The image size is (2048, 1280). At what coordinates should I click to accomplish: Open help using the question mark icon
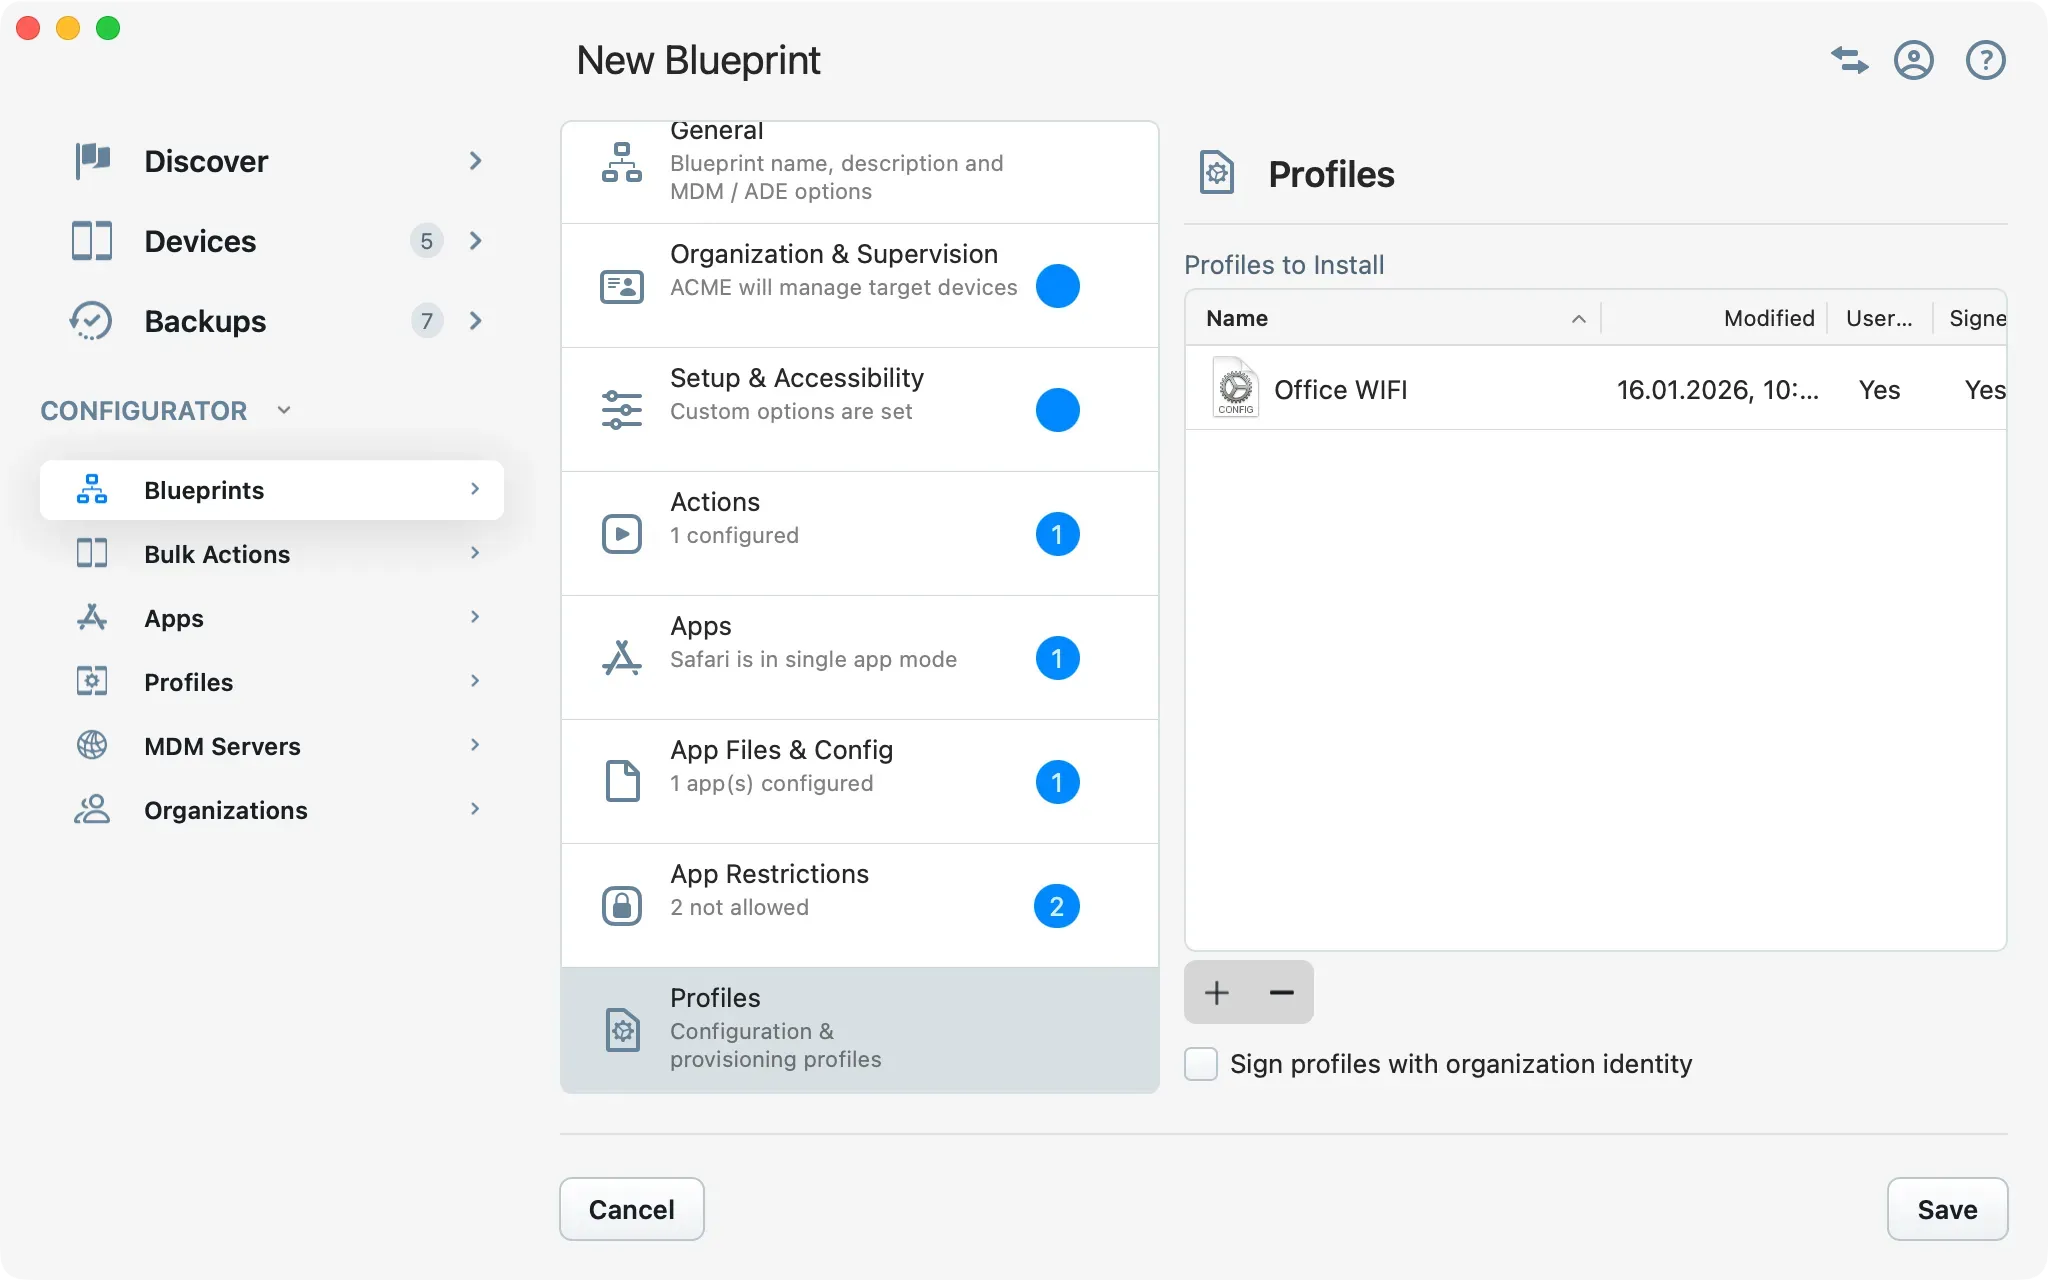click(1985, 60)
